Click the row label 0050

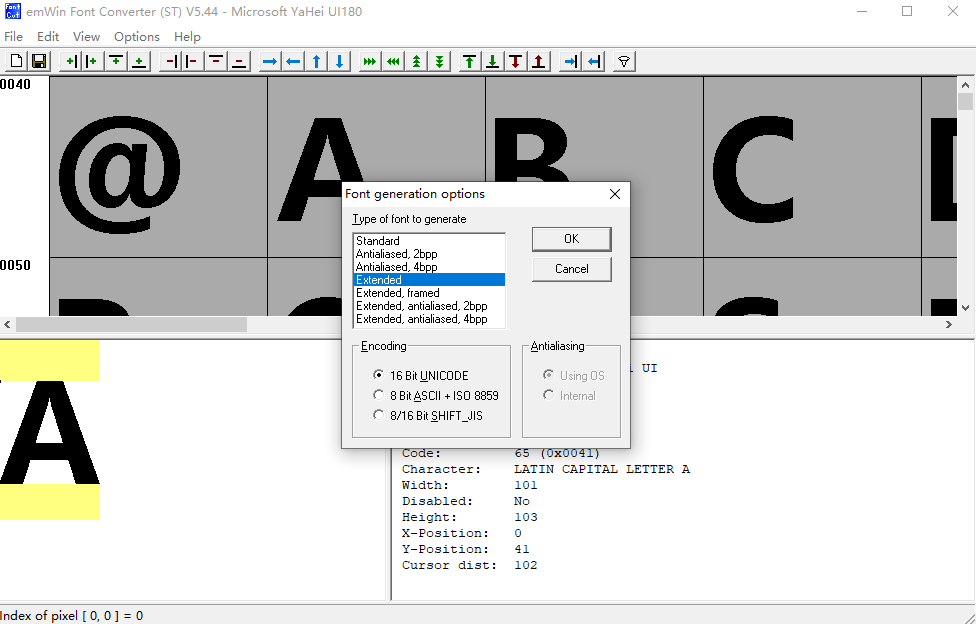[x=16, y=265]
